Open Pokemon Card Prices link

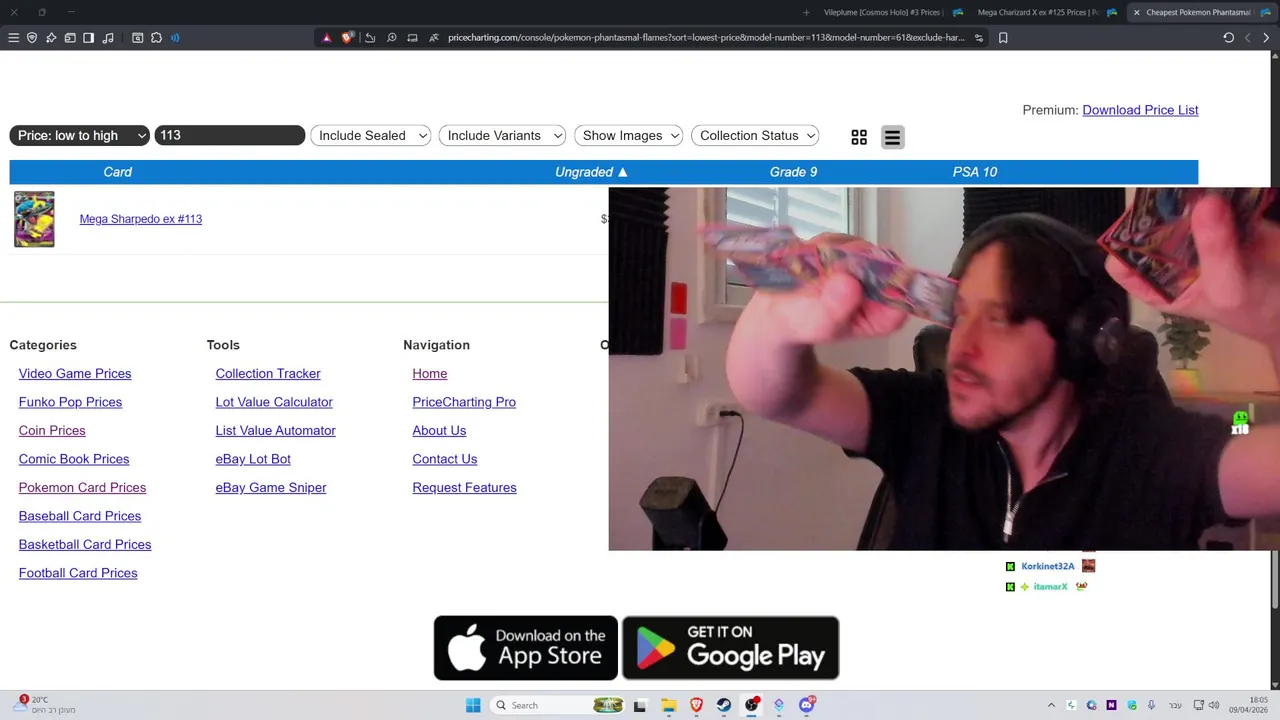[x=82, y=487]
